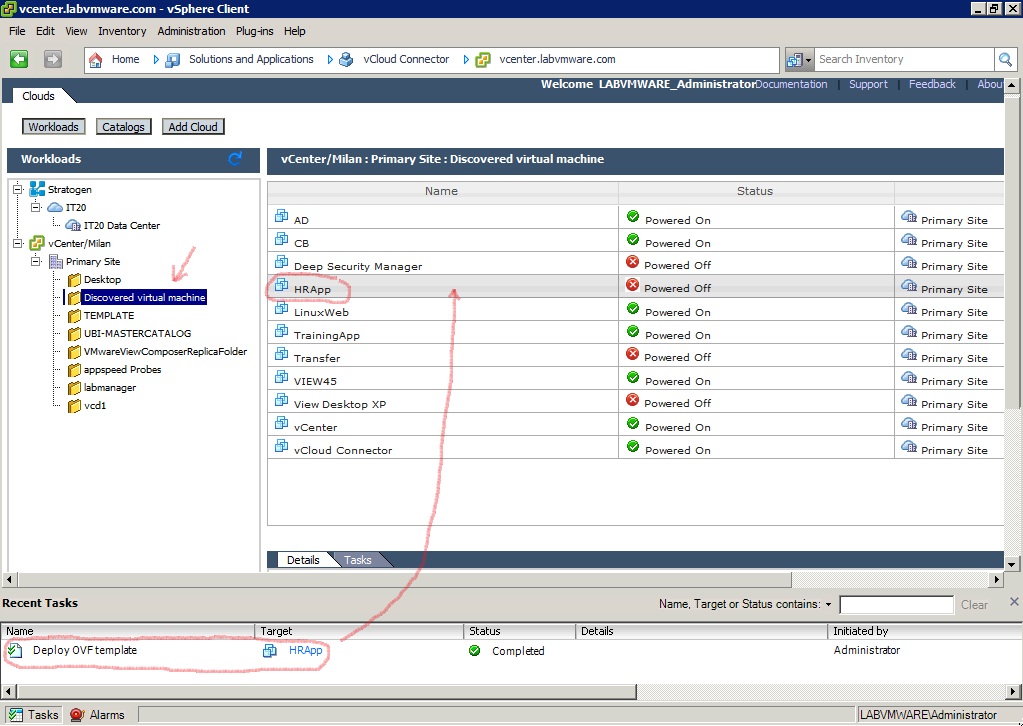Select the labmanager folder
1023x726 pixels.
110,387
